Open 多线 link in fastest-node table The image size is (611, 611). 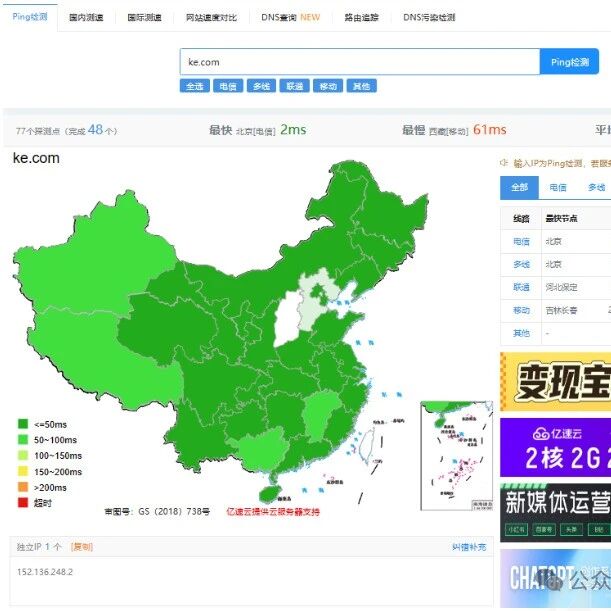pos(521,265)
